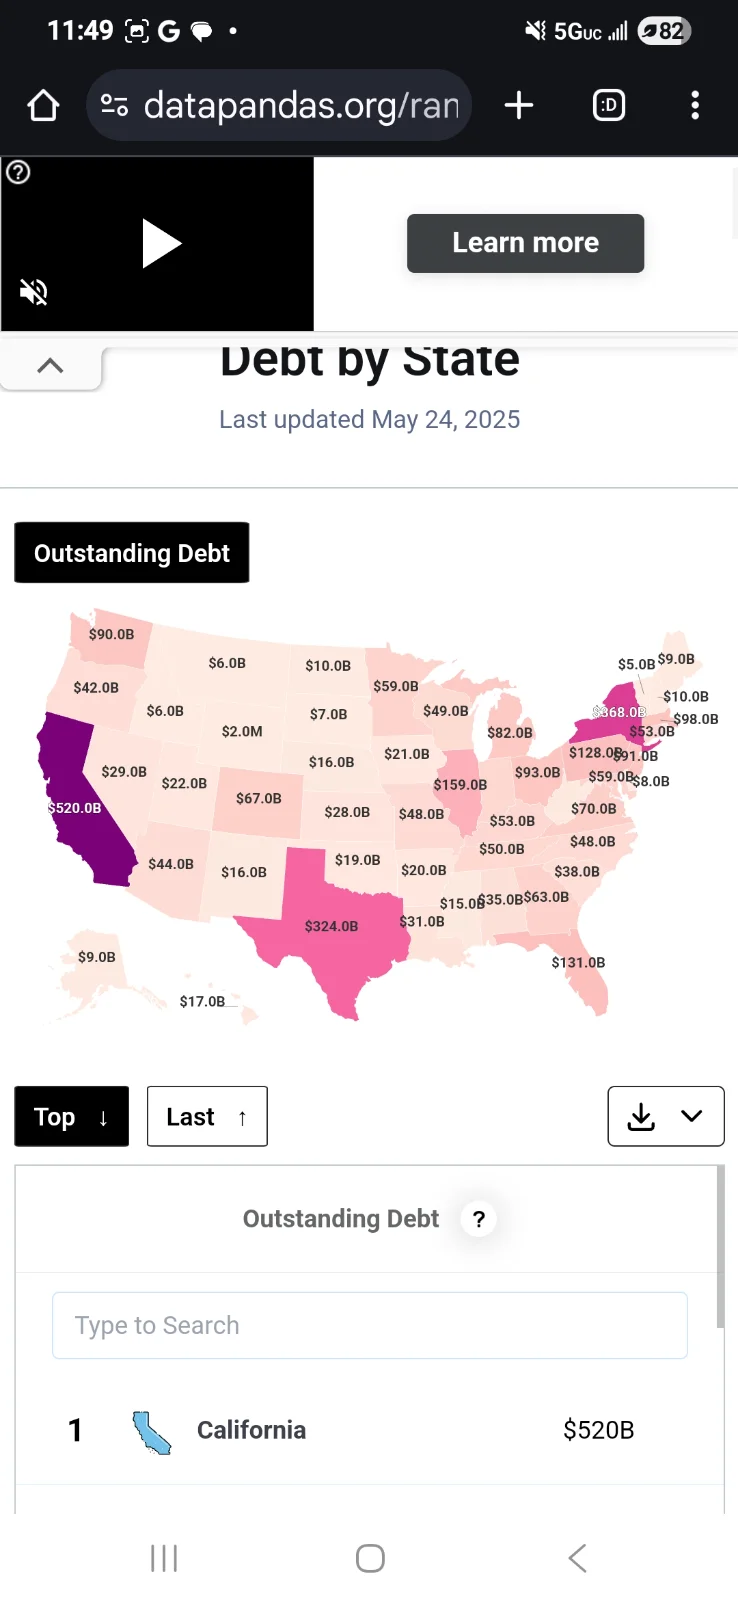This screenshot has width=738, height=1600.
Task: Click the datapandas.org address bar
Action: [x=300, y=105]
